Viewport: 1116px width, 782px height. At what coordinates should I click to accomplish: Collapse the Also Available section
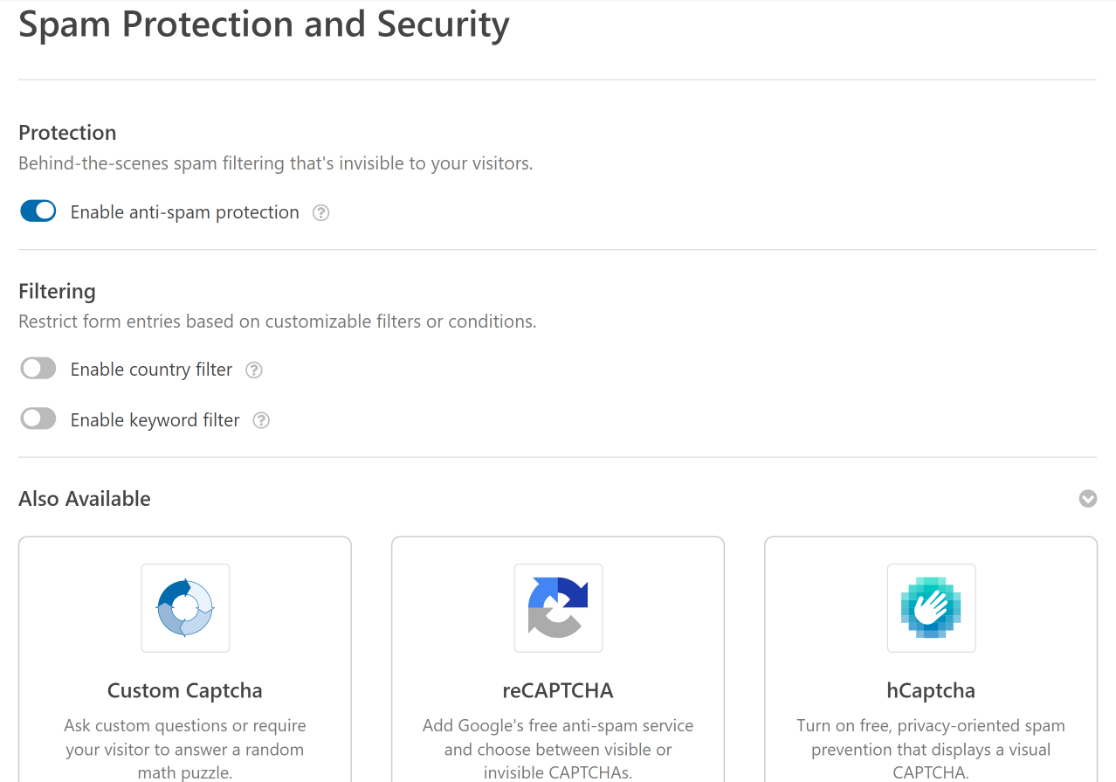[1088, 498]
